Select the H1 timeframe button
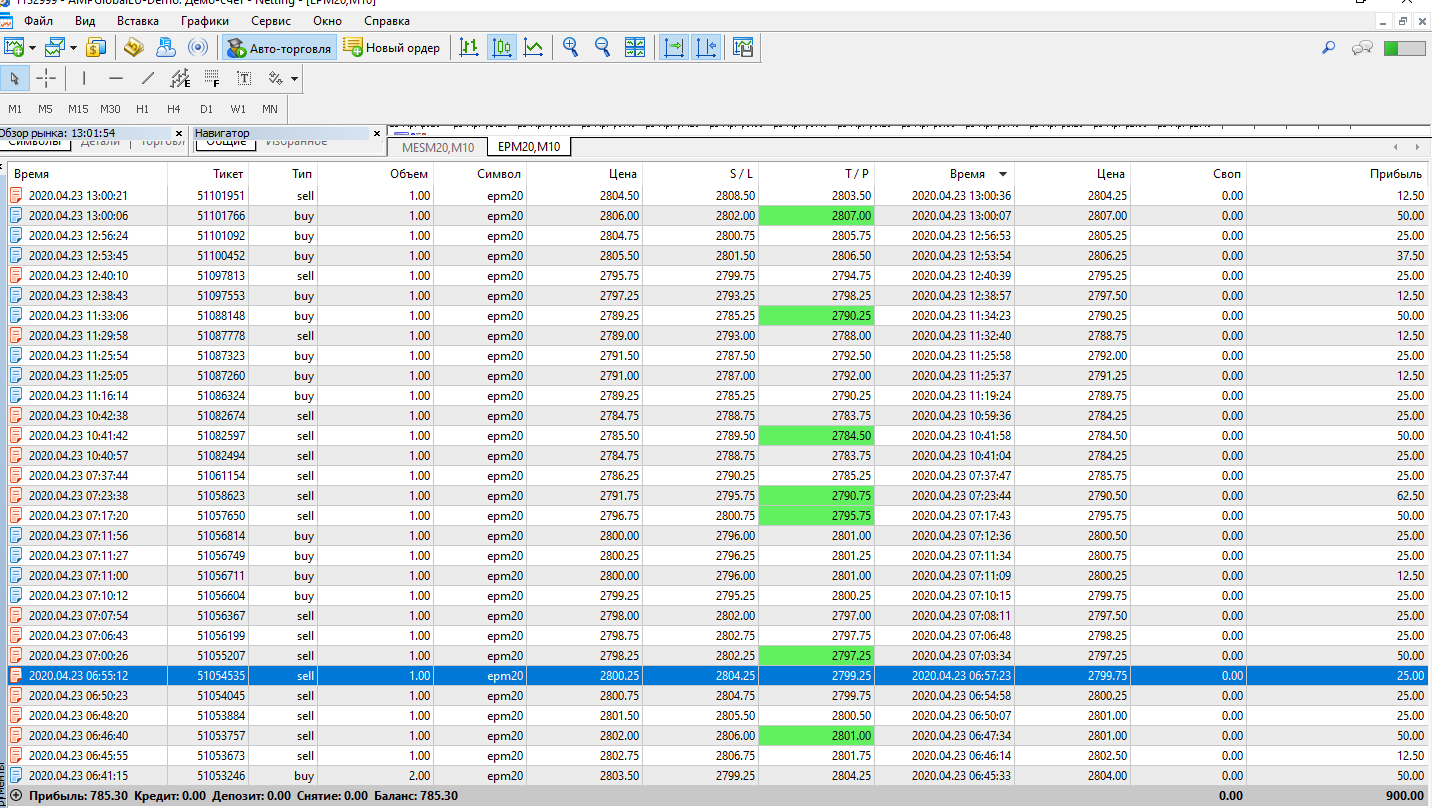Image resolution: width=1432 pixels, height=808 pixels. tap(142, 109)
